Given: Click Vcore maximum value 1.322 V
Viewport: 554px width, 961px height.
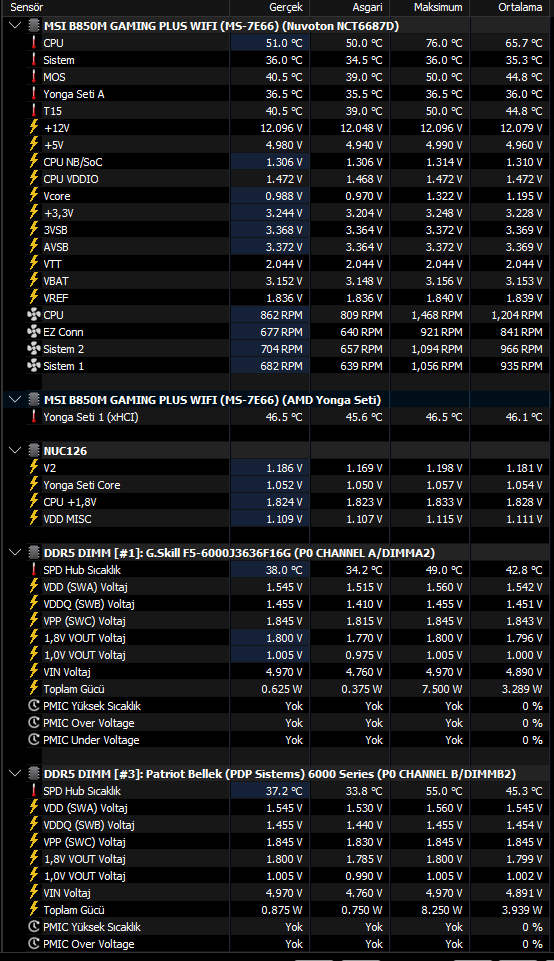Looking at the screenshot, I should pos(444,196).
